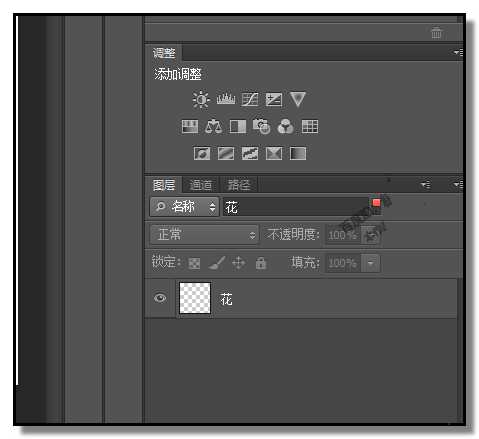Add an Exposure adjustment layer
Image resolution: width=479 pixels, height=439 pixels.
click(274, 99)
